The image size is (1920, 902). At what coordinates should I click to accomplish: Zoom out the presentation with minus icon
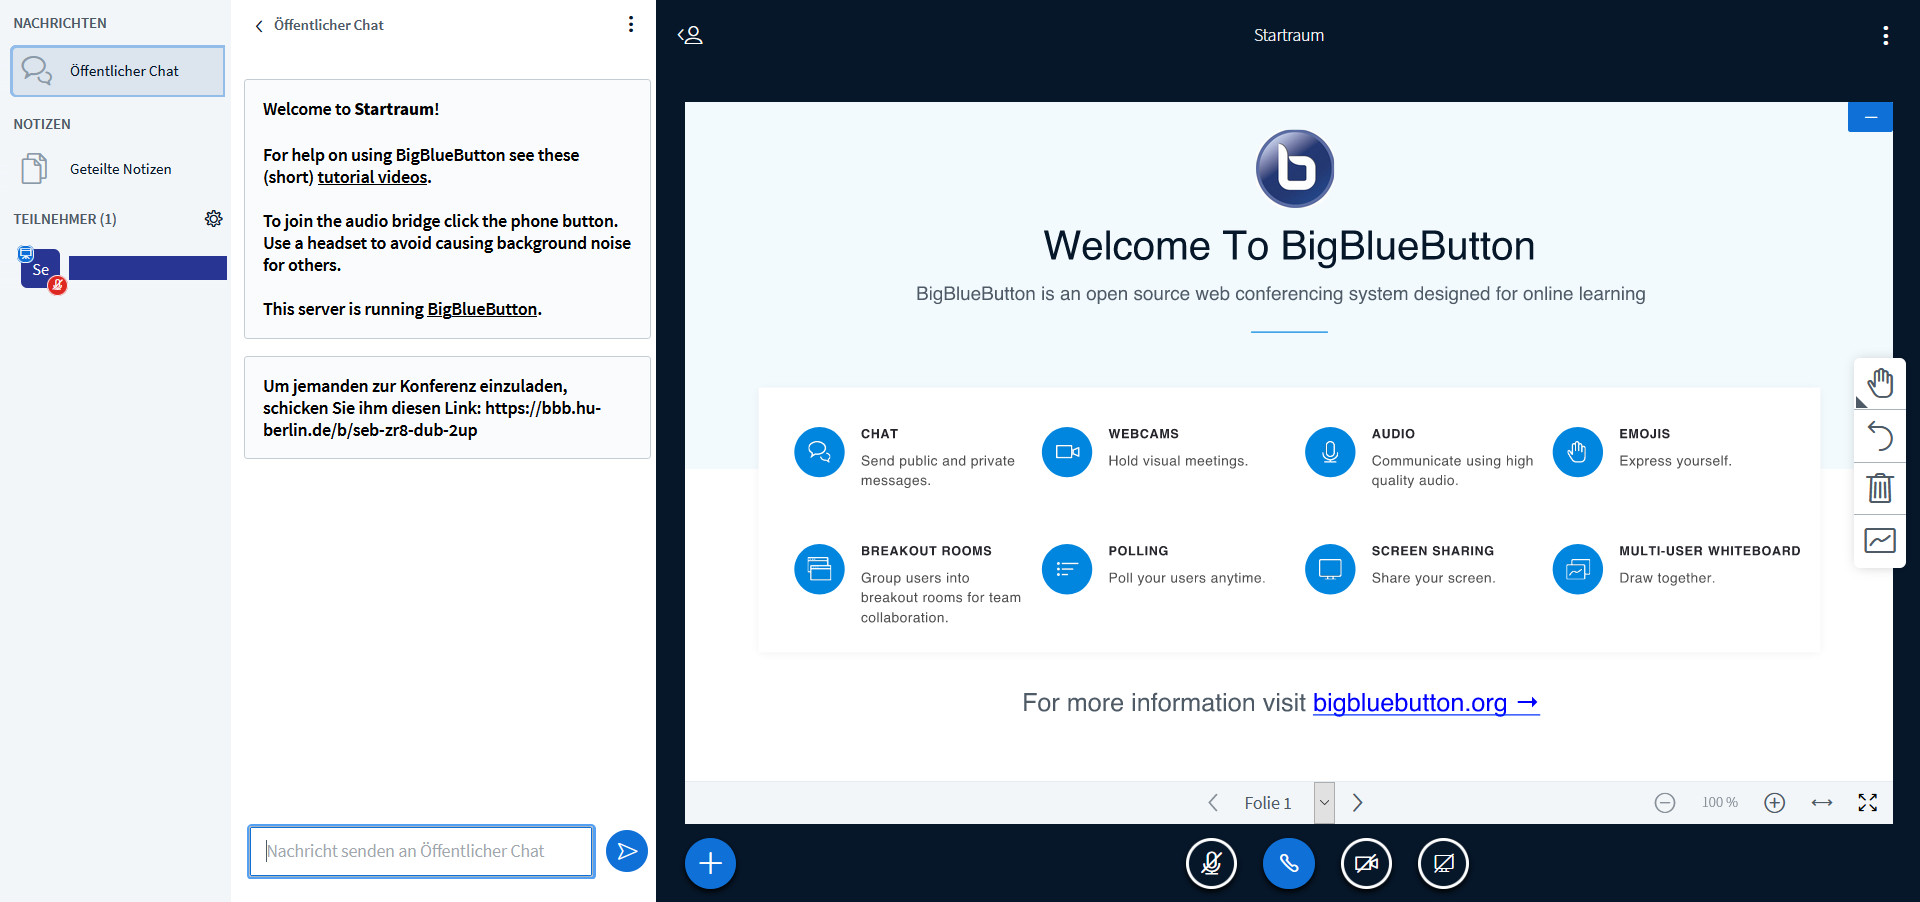coord(1665,803)
